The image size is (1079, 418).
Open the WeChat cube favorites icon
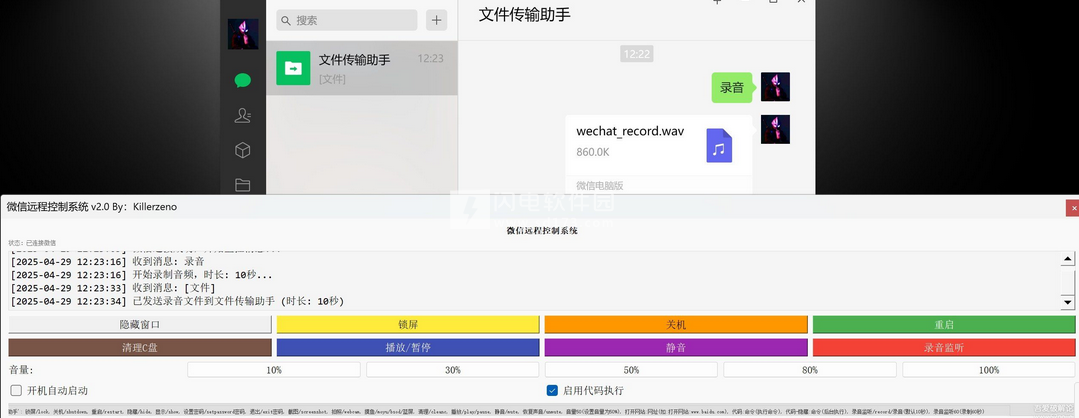coord(242,150)
